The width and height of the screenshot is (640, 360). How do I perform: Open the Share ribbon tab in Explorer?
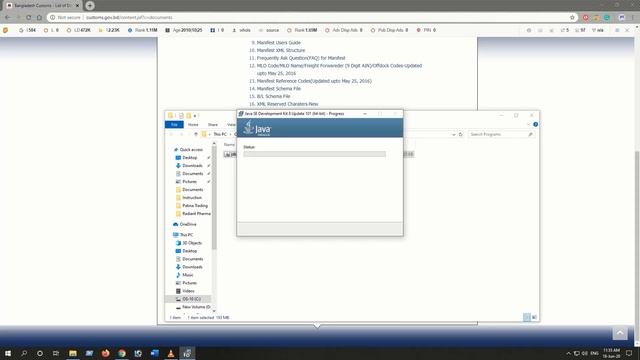pos(213,124)
